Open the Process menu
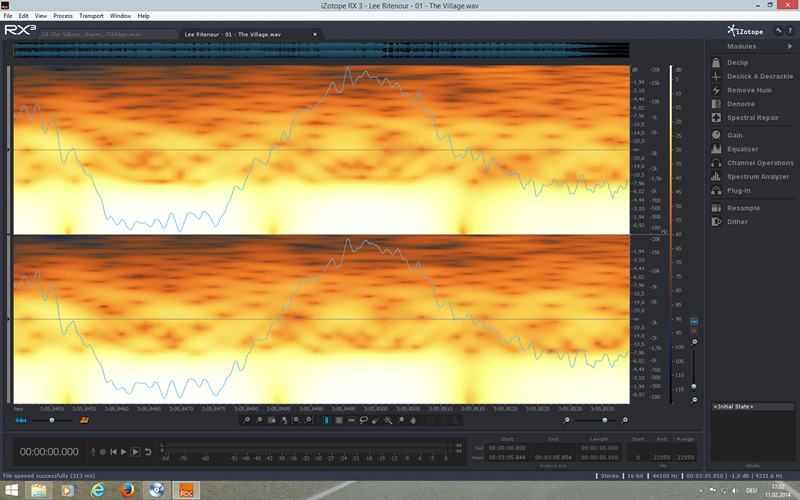800x500 pixels. (63, 16)
